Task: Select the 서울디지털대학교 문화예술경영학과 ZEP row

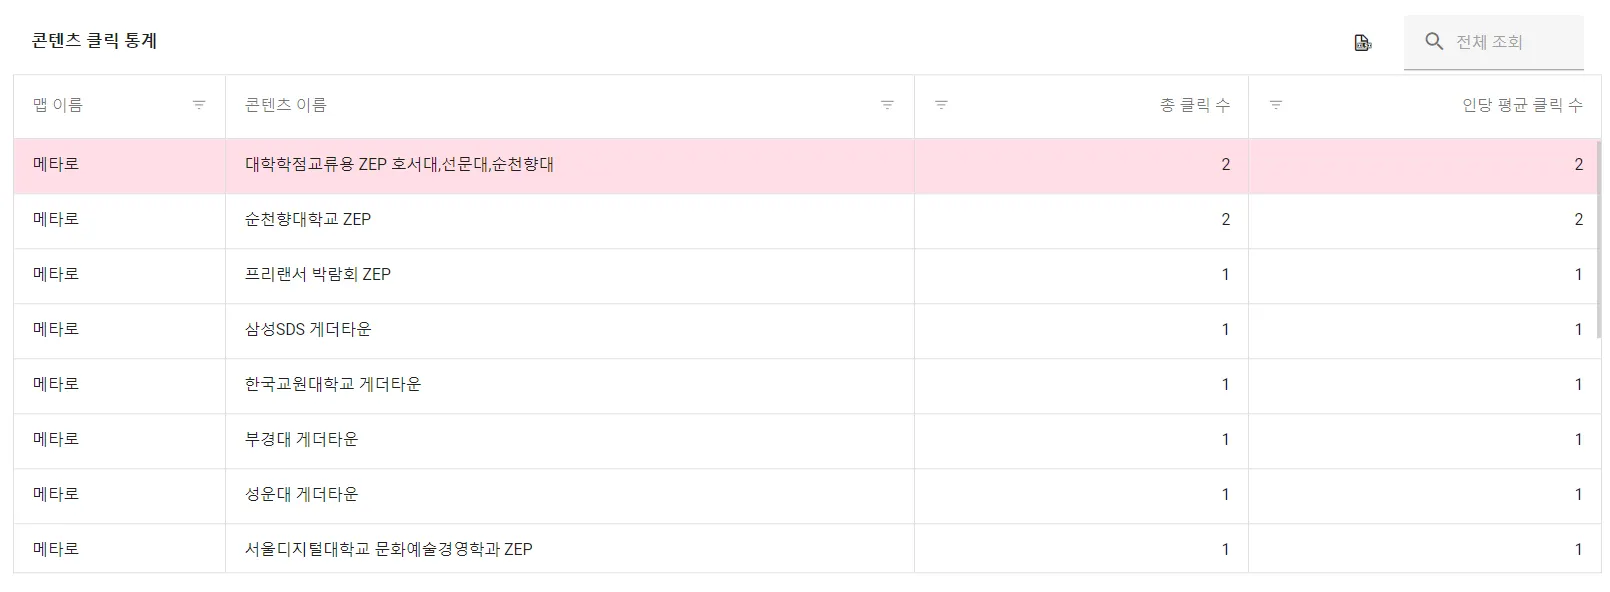Action: pos(388,549)
